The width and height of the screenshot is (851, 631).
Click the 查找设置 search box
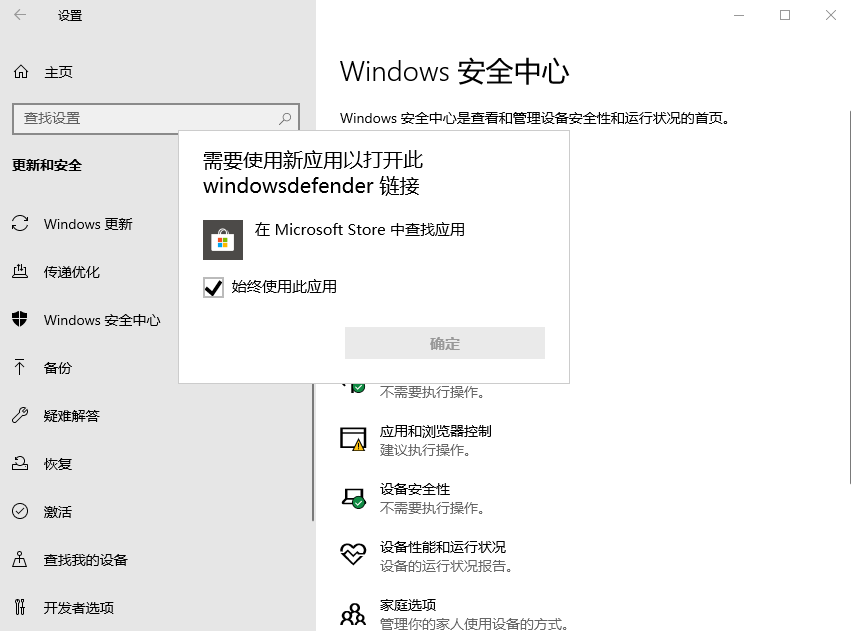(x=156, y=119)
